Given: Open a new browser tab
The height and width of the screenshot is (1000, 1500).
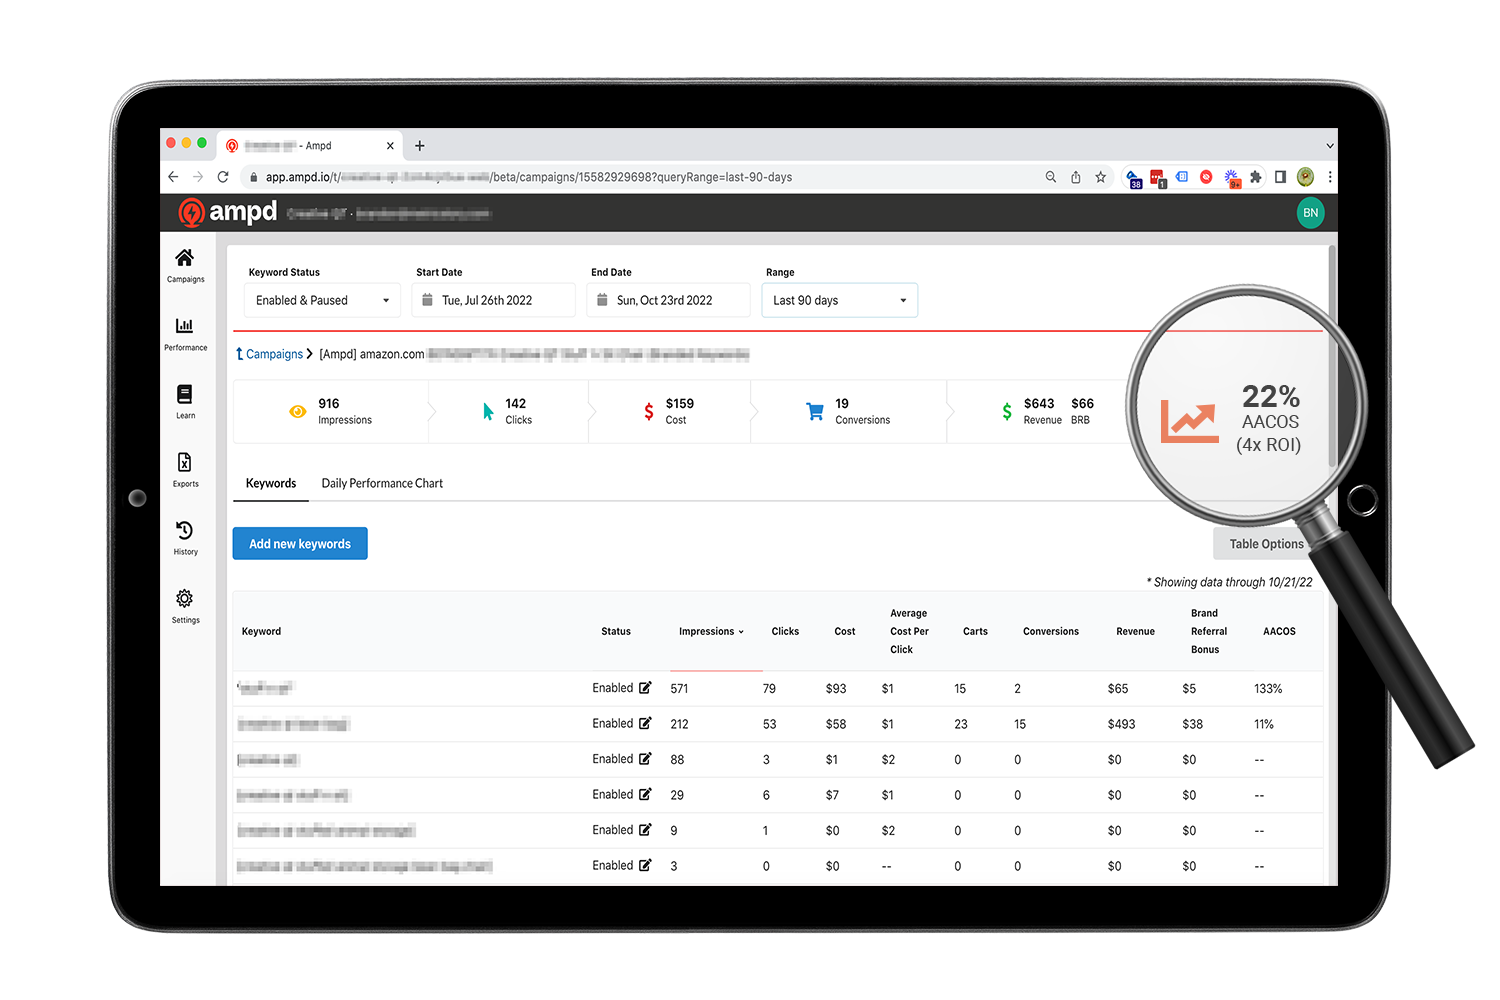Looking at the screenshot, I should point(420,146).
